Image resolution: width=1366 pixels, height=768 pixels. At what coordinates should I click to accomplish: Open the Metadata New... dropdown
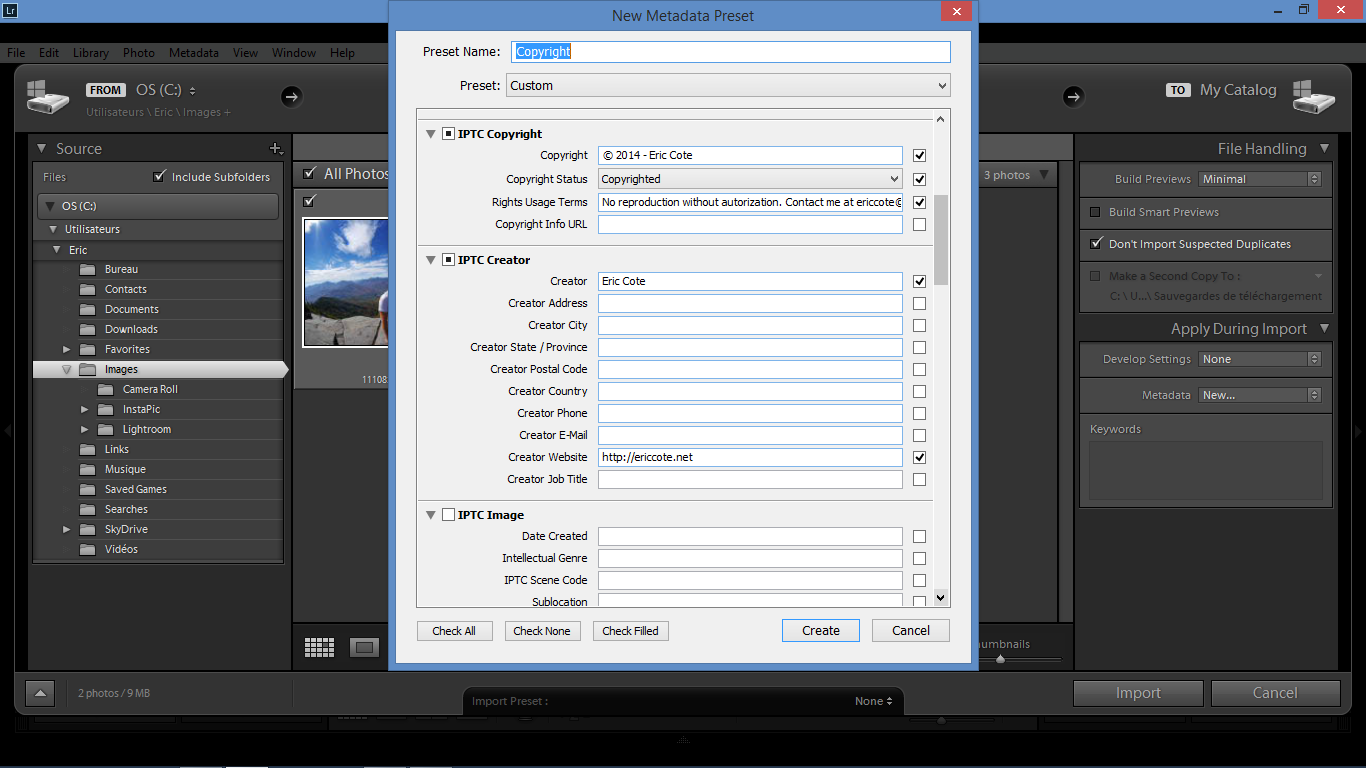[1260, 395]
